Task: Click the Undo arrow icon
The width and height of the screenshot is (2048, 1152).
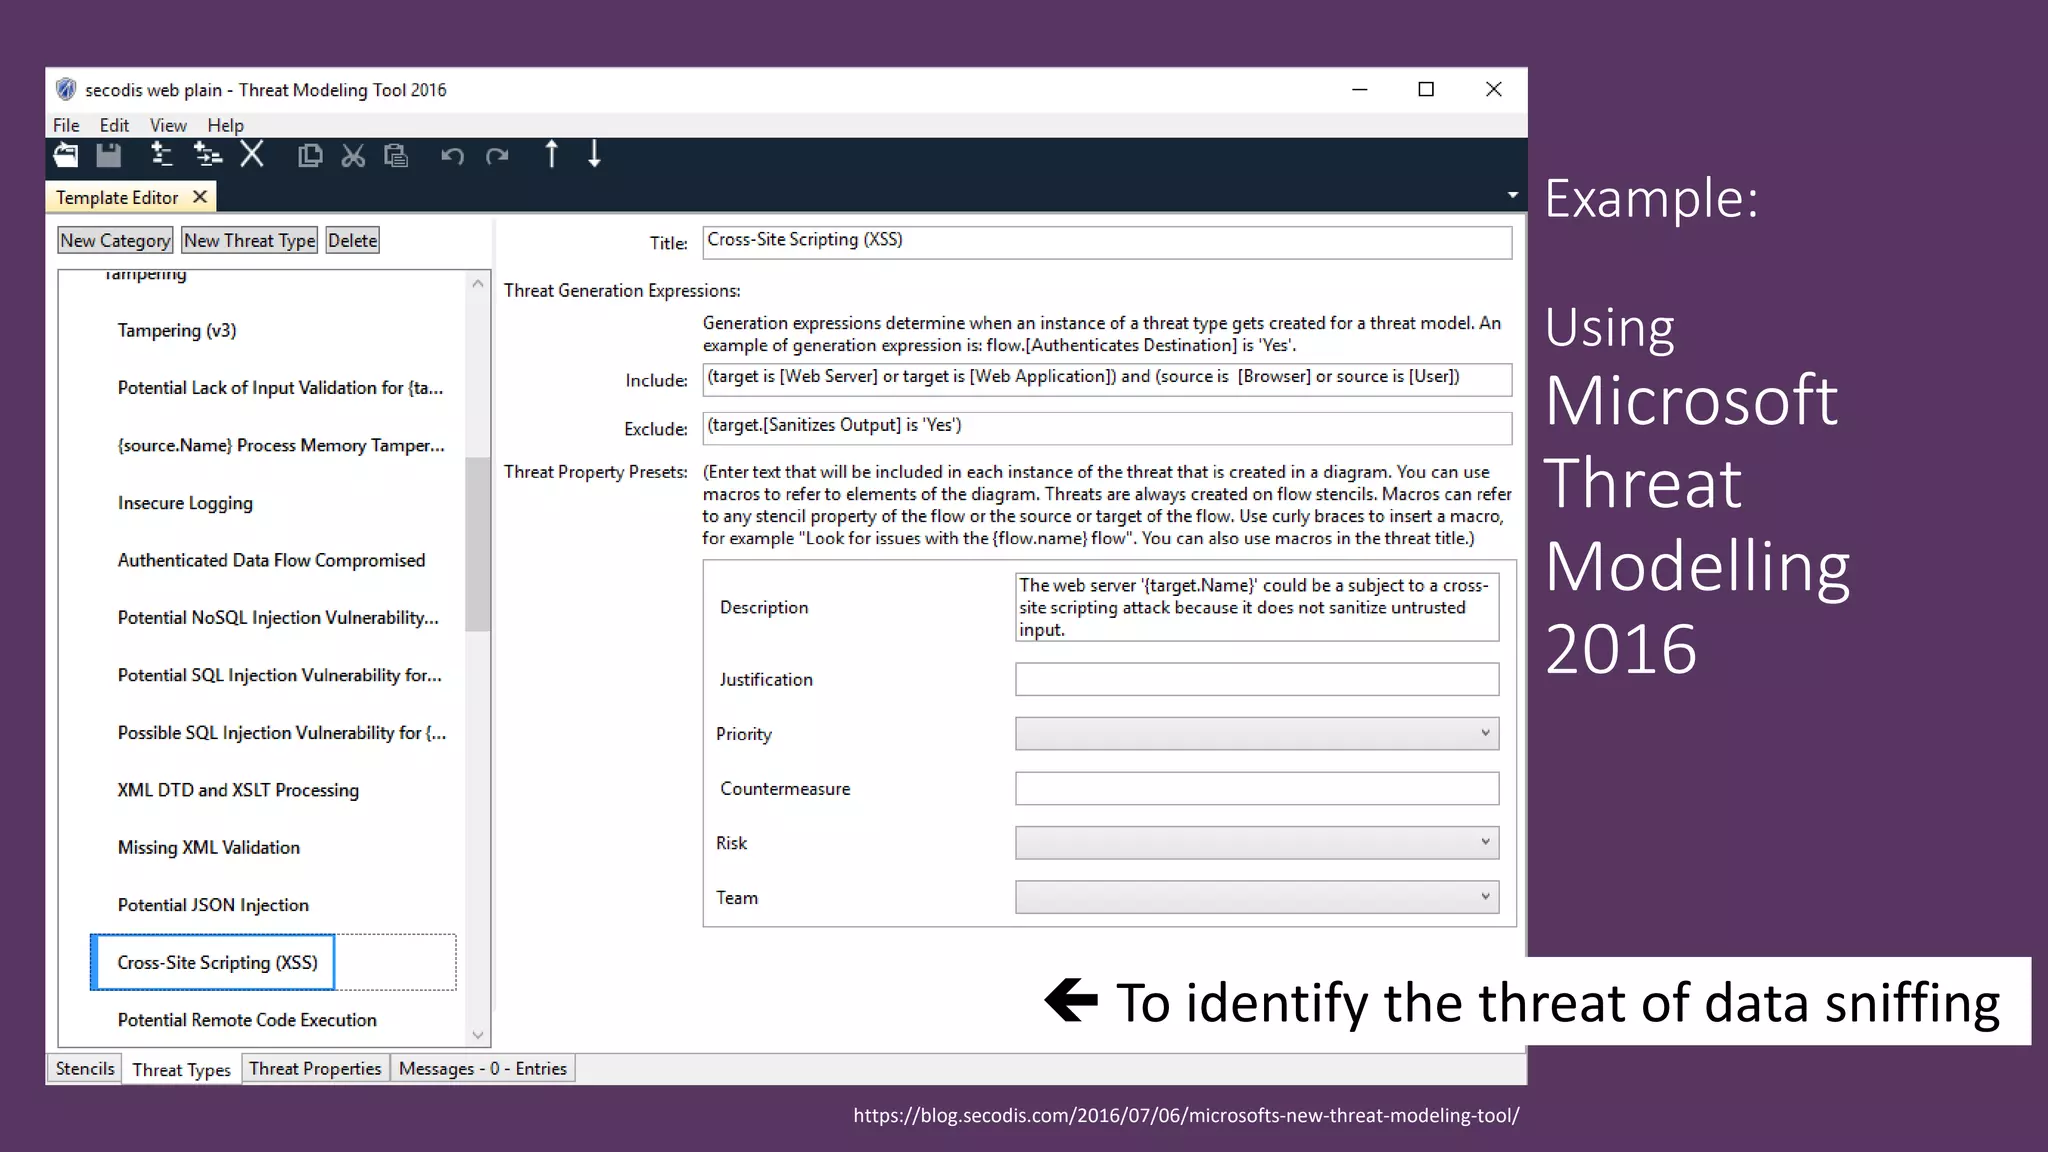Action: [452, 156]
